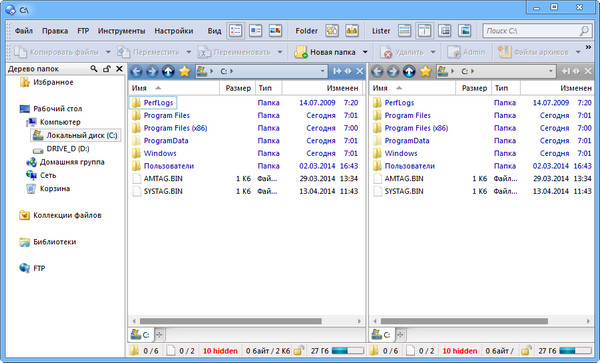Screen dimensions: 600x363
Task: Go back in the right file pane
Action: click(x=377, y=71)
